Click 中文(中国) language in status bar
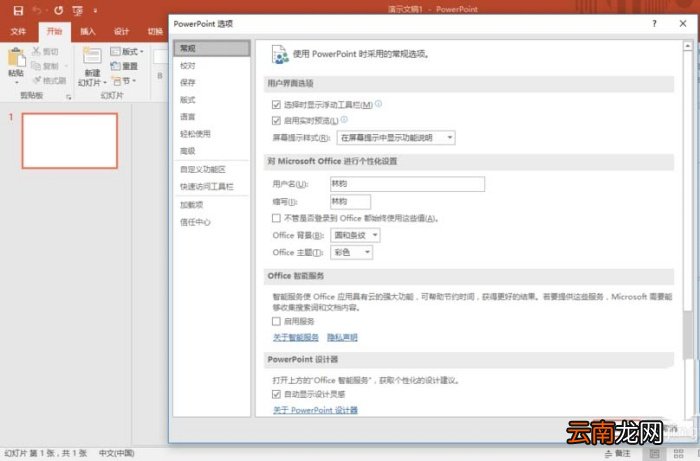700x461 pixels. click(x=117, y=453)
